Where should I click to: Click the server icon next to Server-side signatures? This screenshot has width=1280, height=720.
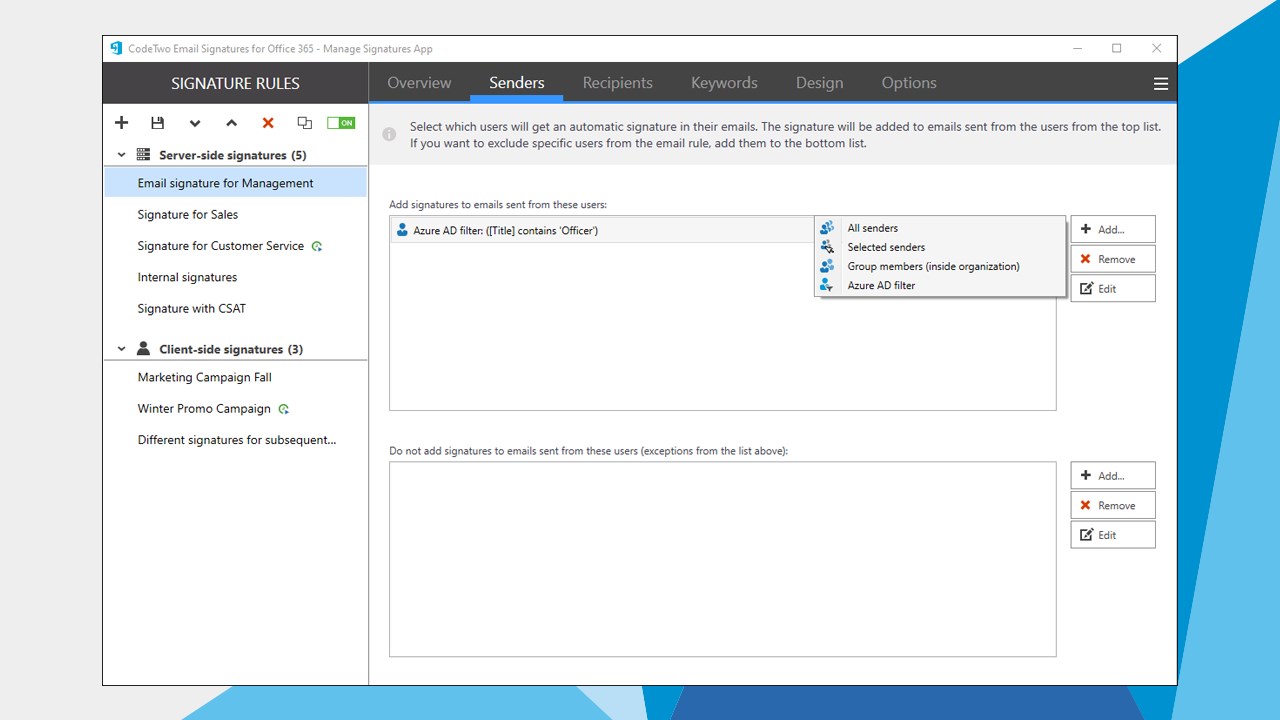[x=143, y=155]
